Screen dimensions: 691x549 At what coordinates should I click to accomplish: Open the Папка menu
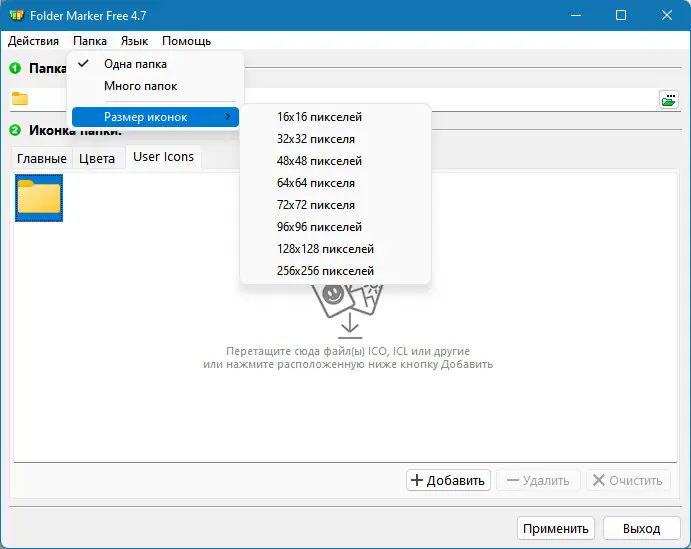coord(90,41)
